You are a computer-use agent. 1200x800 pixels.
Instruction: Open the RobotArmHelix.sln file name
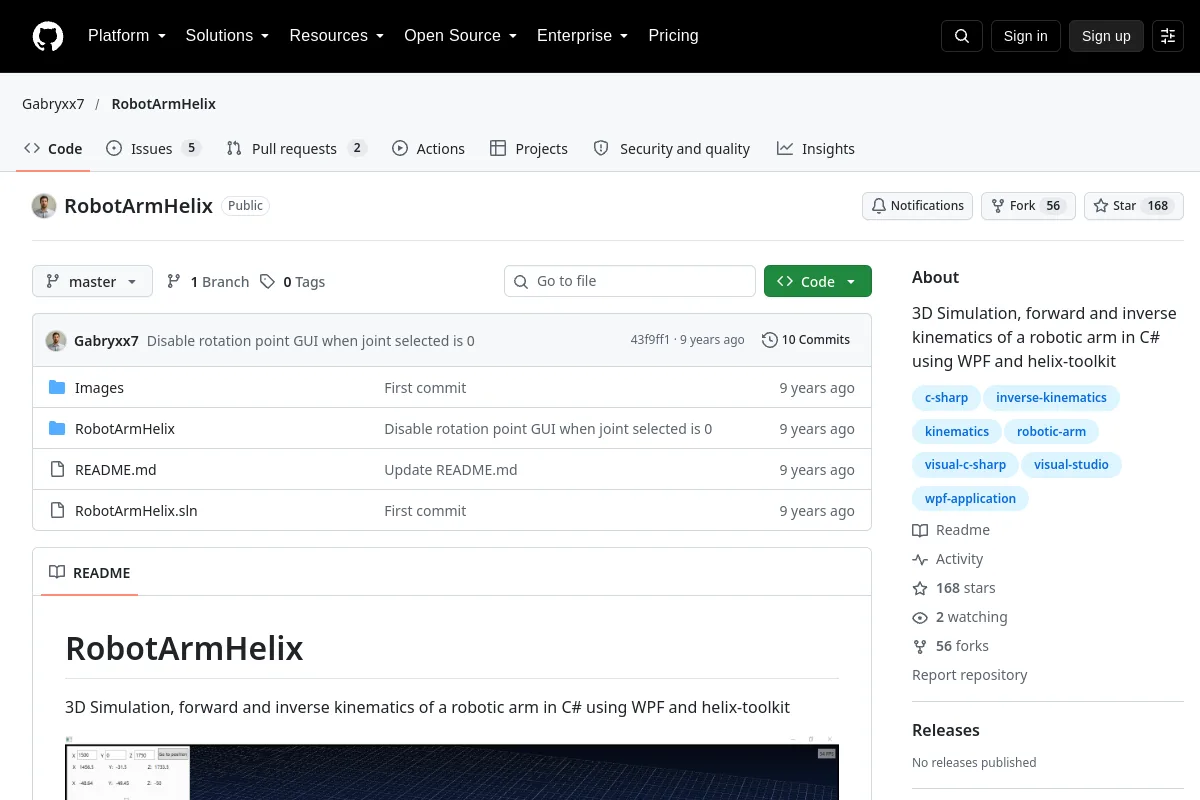pos(136,511)
